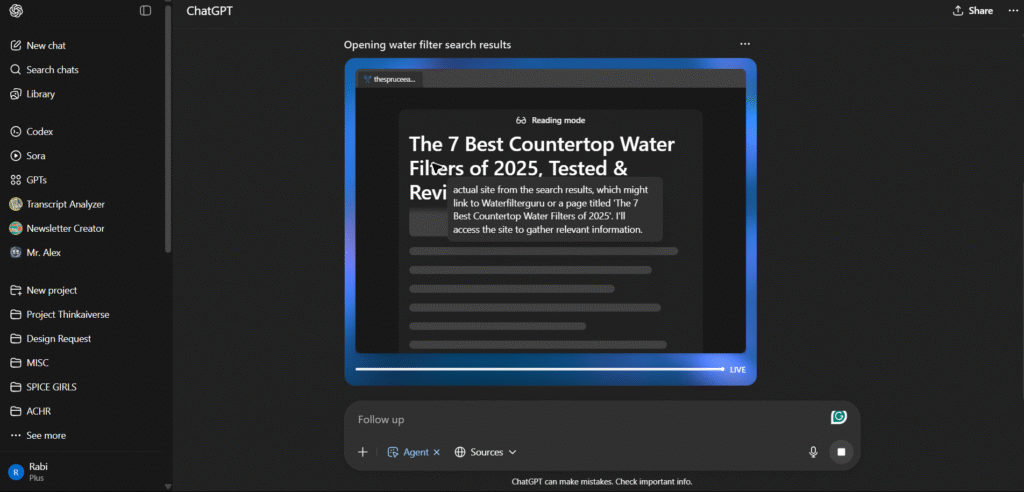
Task: Click the live agent browser preview
Action: [x=551, y=211]
